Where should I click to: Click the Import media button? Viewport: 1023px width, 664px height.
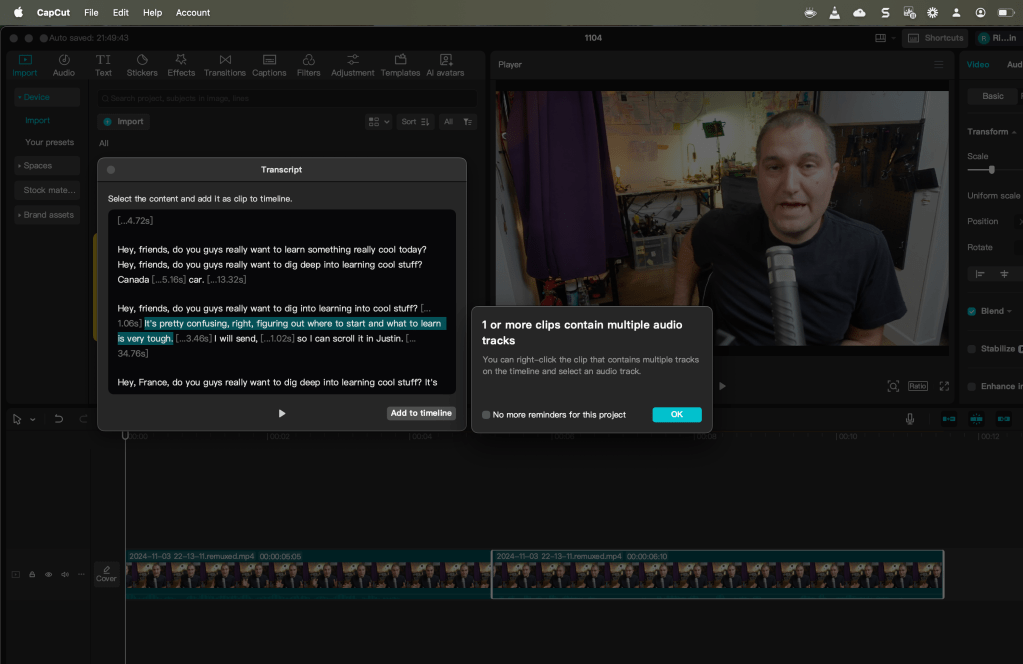pos(123,121)
